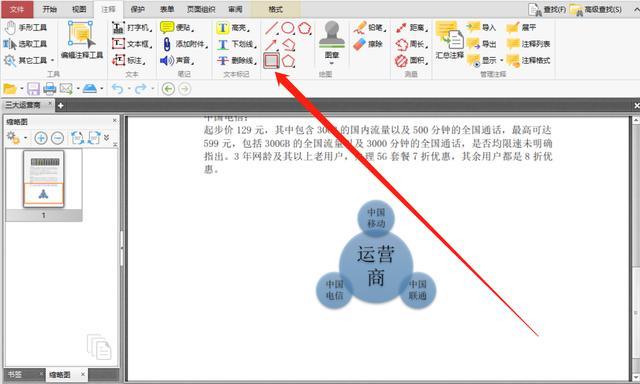Click the 添加附件 paperclip icon
The image size is (640, 384).
click(167, 44)
